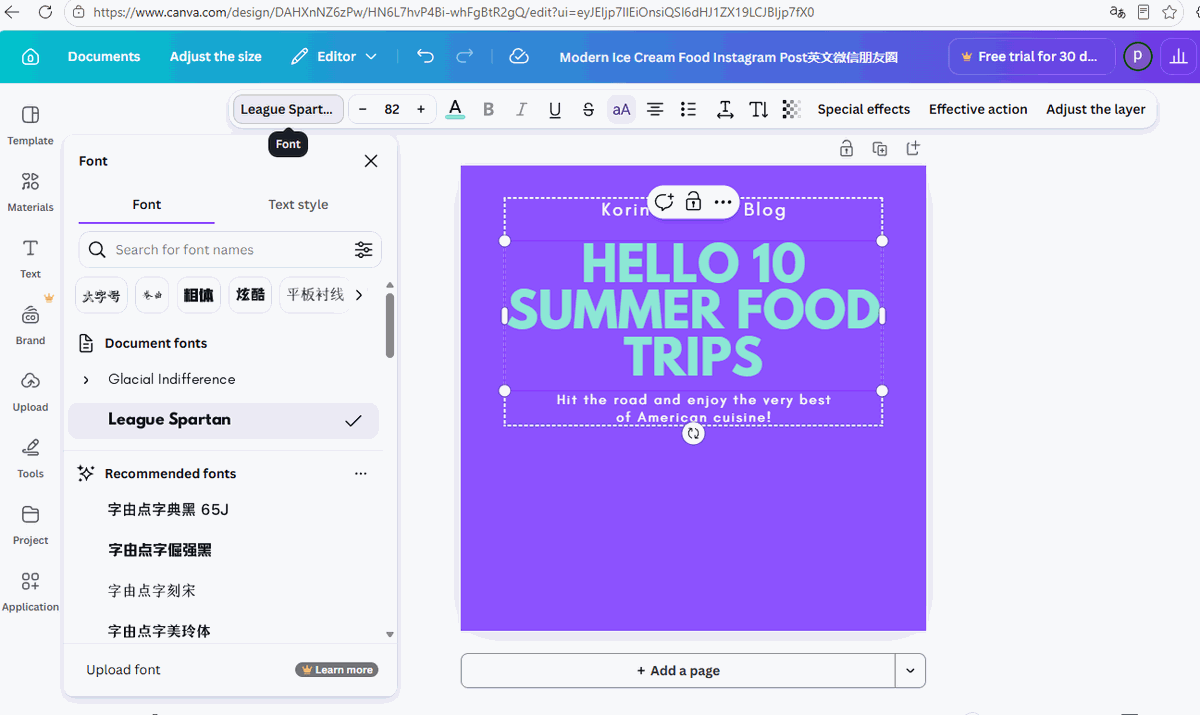This screenshot has width=1200, height=715.
Task: Open the font search filters icon
Action: tap(363, 250)
